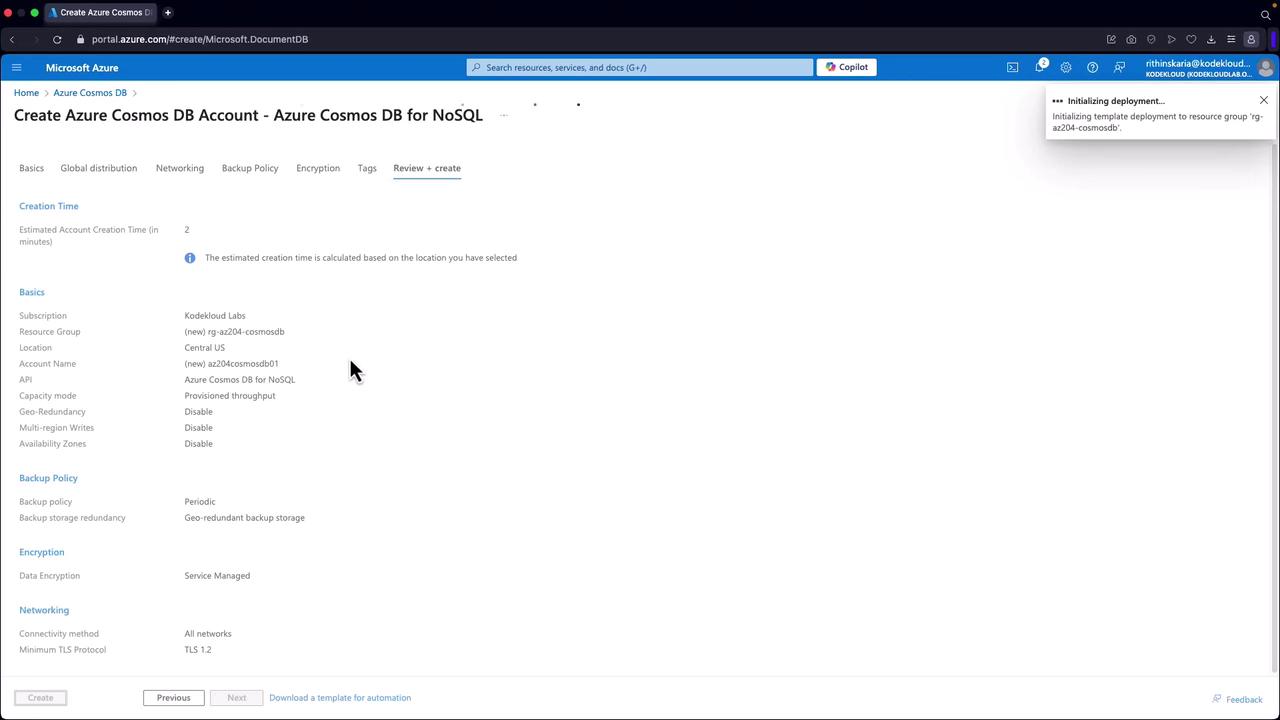
Task: Open the browser downloads icon
Action: [x=1211, y=39]
